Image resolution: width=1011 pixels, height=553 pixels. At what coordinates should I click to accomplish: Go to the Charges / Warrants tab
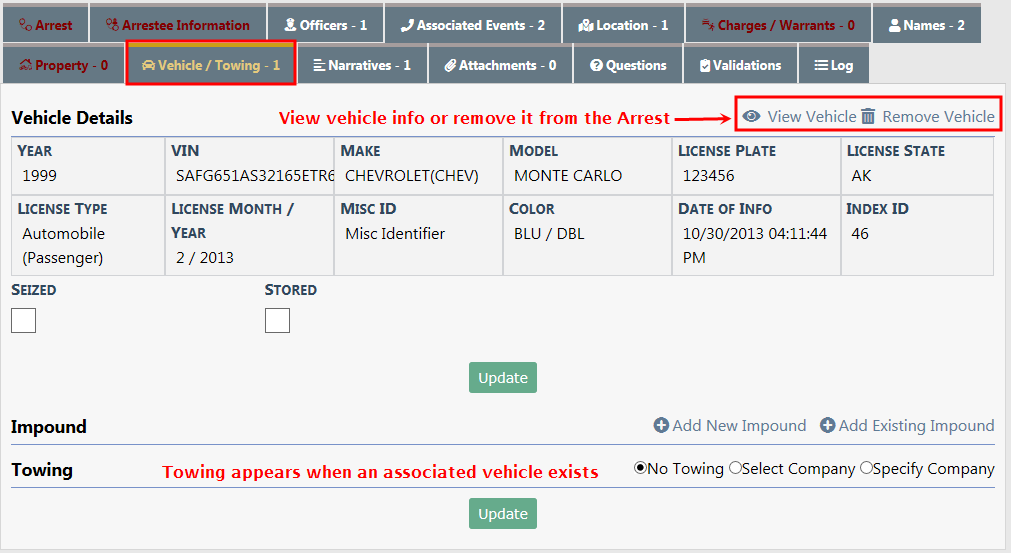point(777,25)
